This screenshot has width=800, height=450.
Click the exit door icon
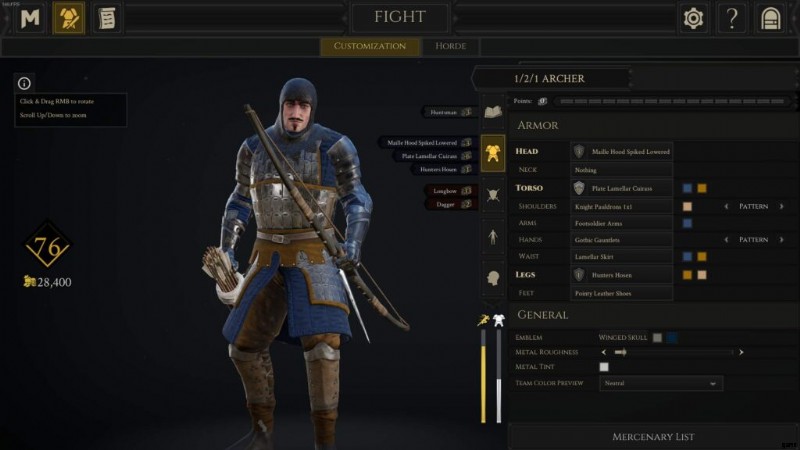point(770,18)
